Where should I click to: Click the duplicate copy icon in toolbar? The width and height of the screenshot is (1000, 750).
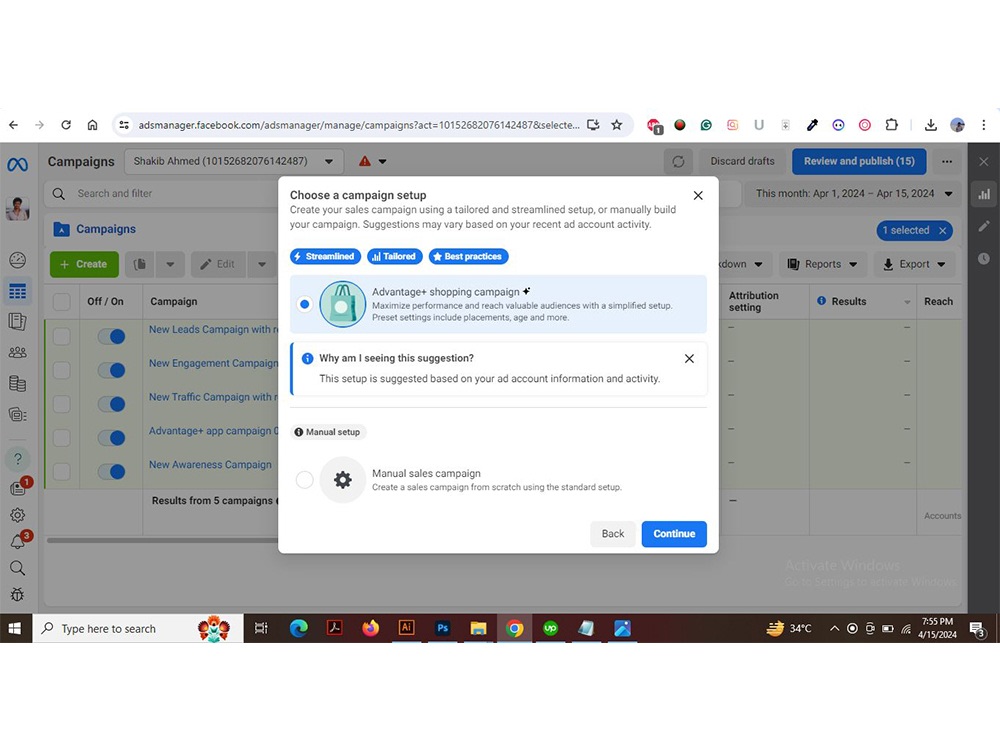point(140,264)
